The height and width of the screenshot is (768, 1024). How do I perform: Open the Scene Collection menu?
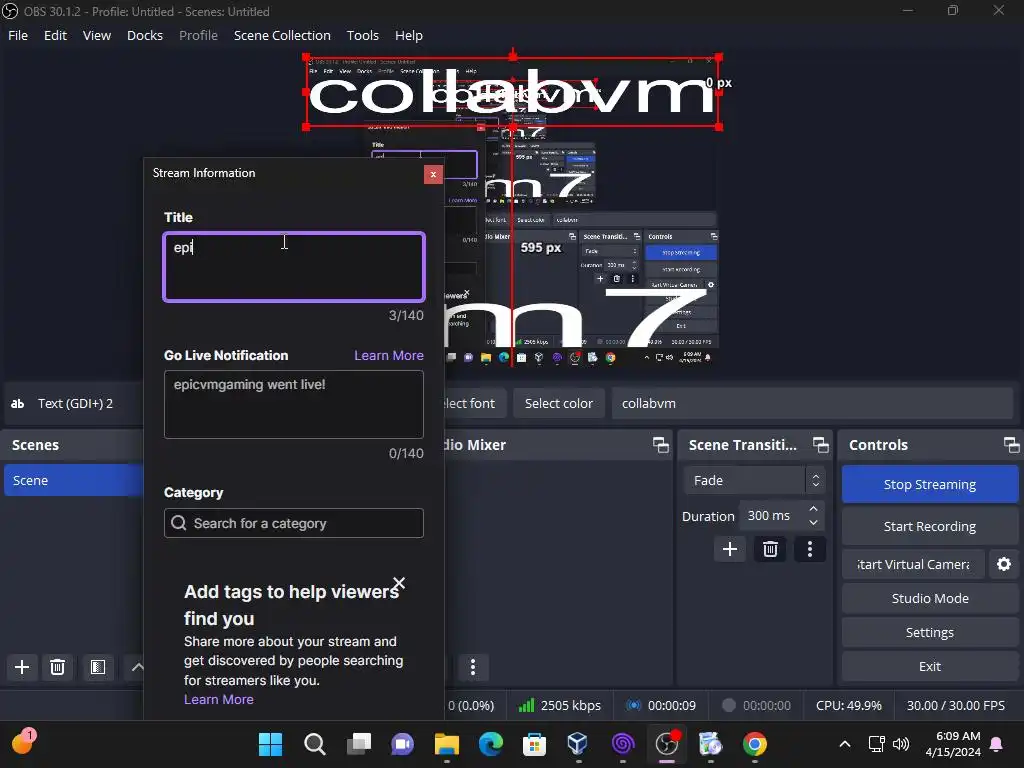point(282,35)
